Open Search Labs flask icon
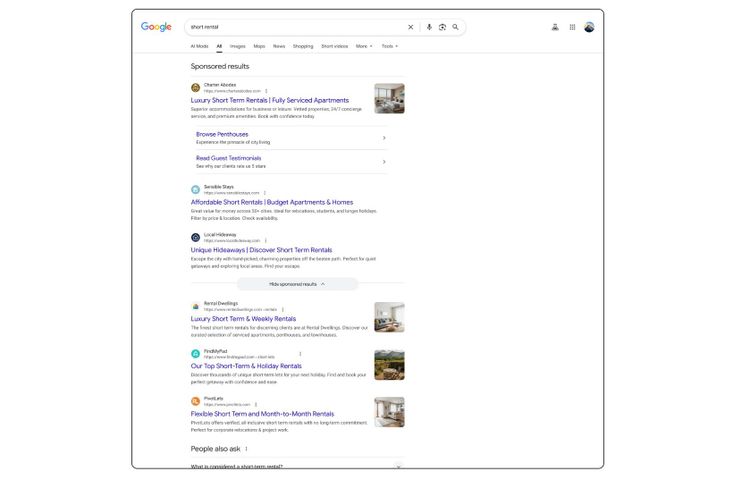This screenshot has height=478, width=750. click(555, 27)
